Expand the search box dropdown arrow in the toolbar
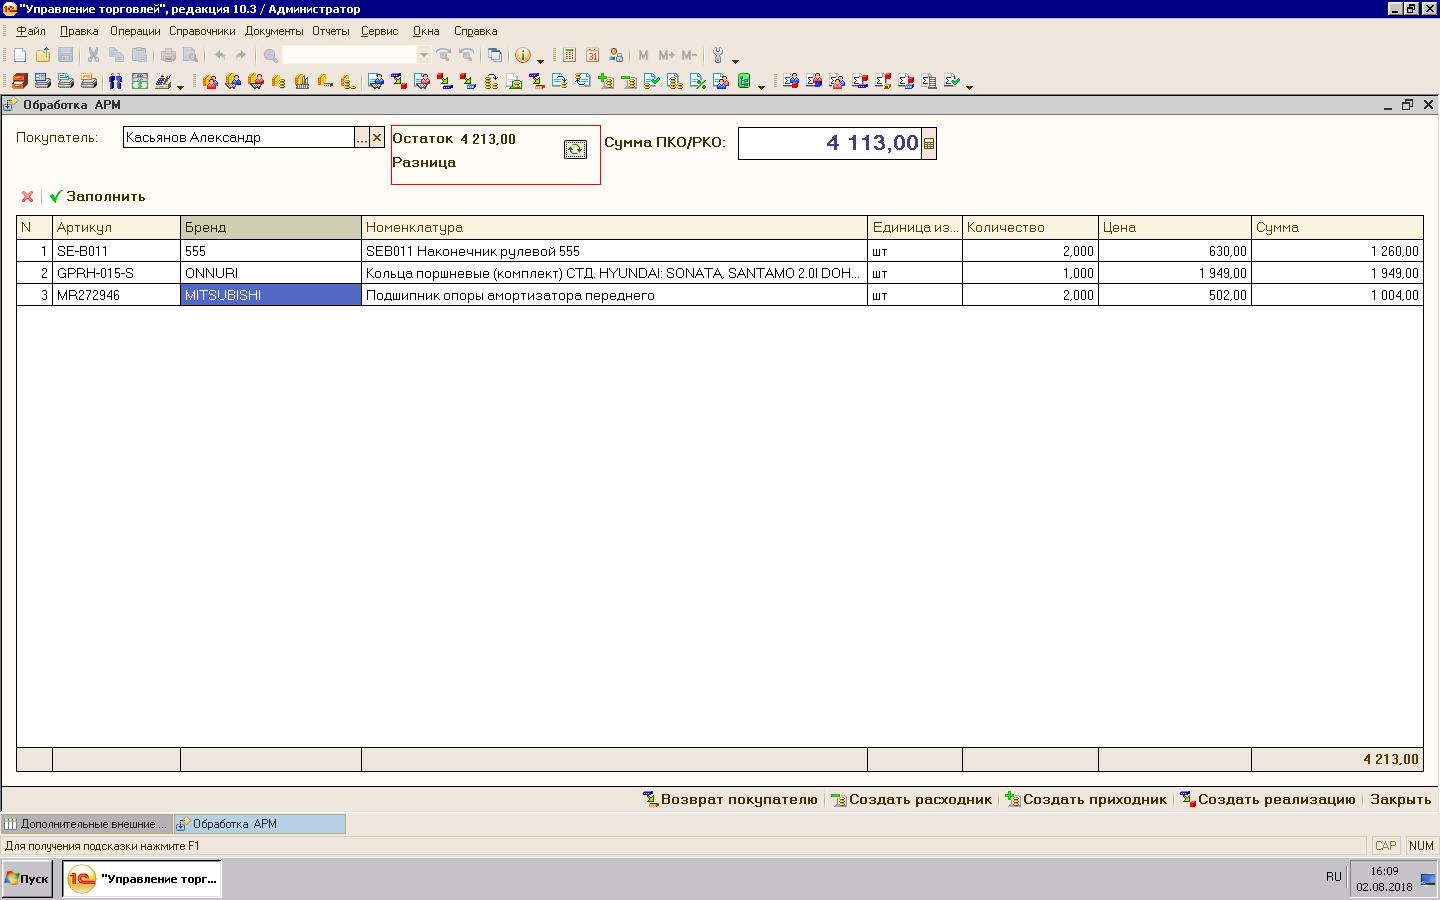 click(424, 56)
